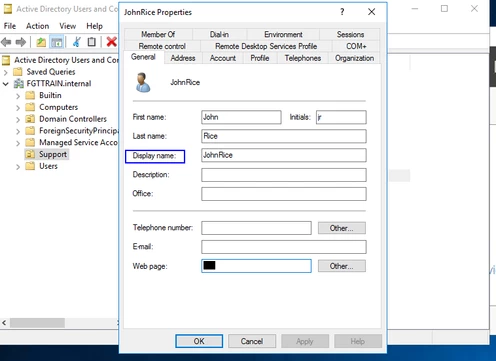Click the OK button

pyautogui.click(x=199, y=341)
